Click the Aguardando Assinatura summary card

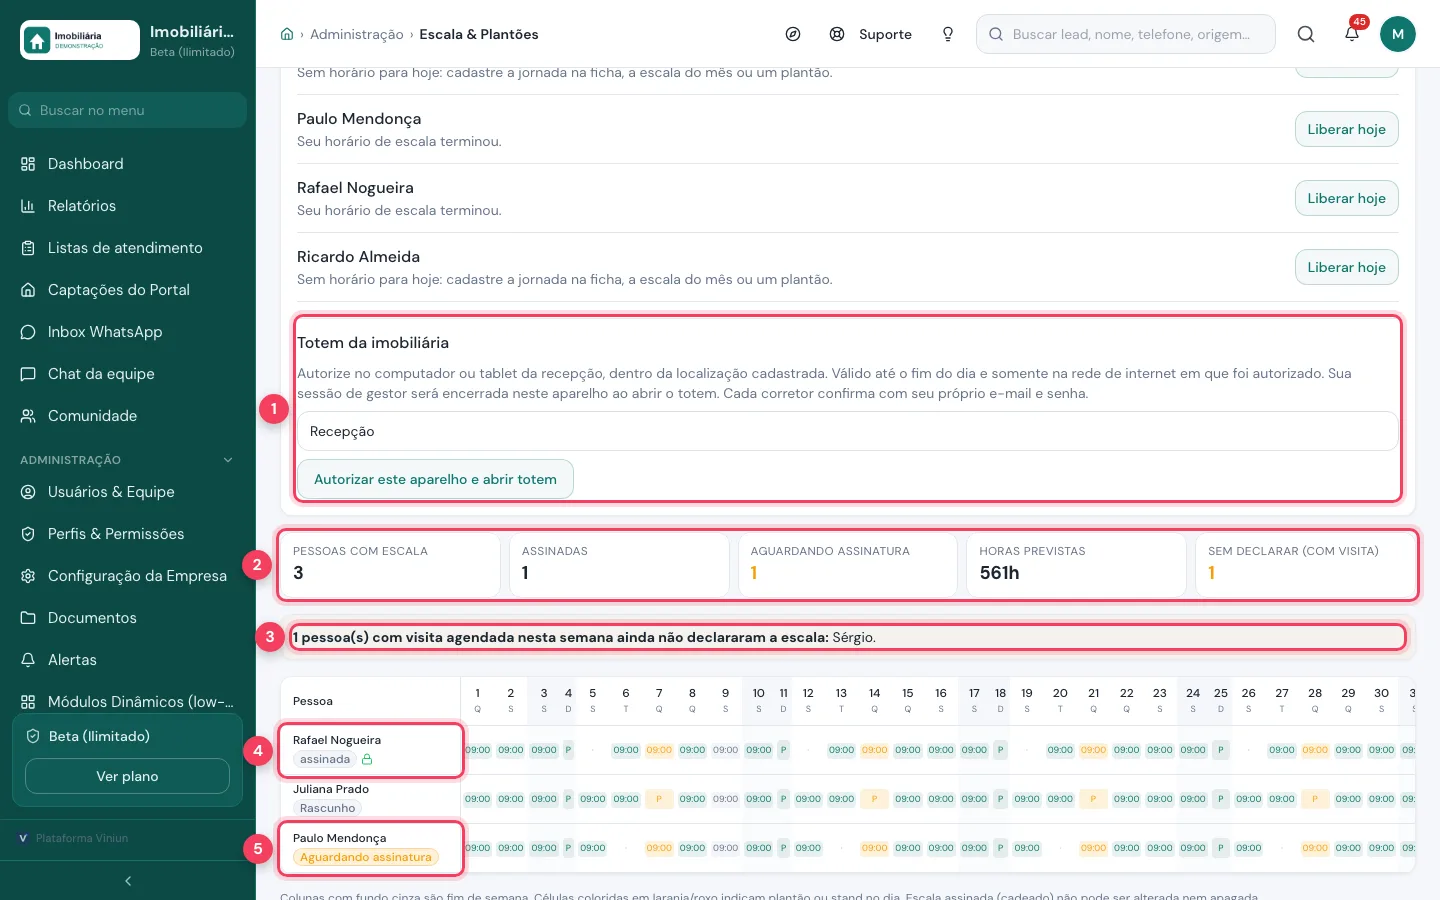coord(848,565)
